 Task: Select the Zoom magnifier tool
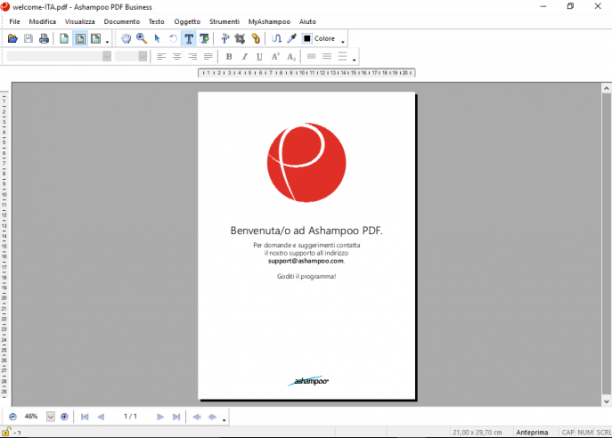[141, 39]
